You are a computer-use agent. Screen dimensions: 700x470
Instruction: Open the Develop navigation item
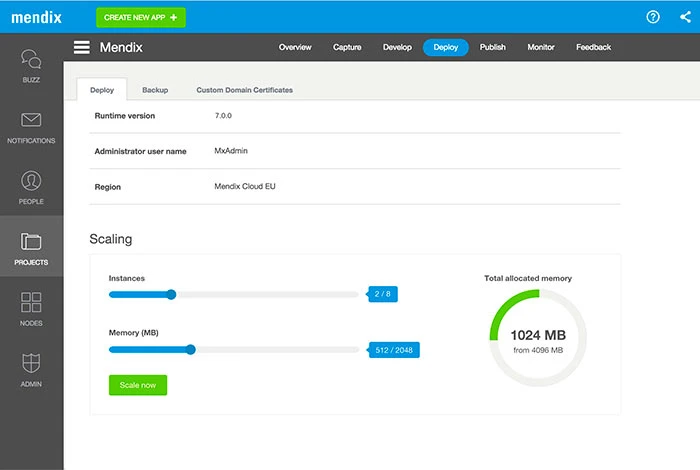(397, 47)
